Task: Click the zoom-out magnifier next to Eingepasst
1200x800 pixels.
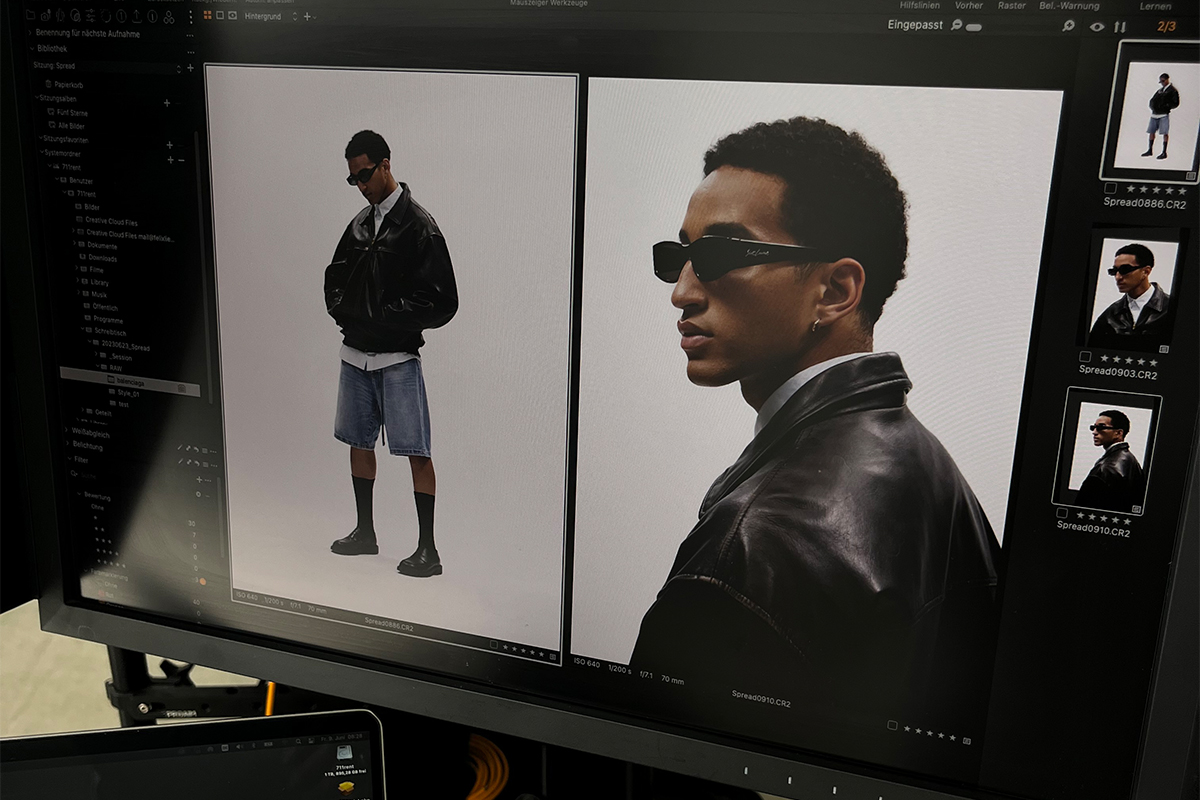Action: (x=957, y=25)
